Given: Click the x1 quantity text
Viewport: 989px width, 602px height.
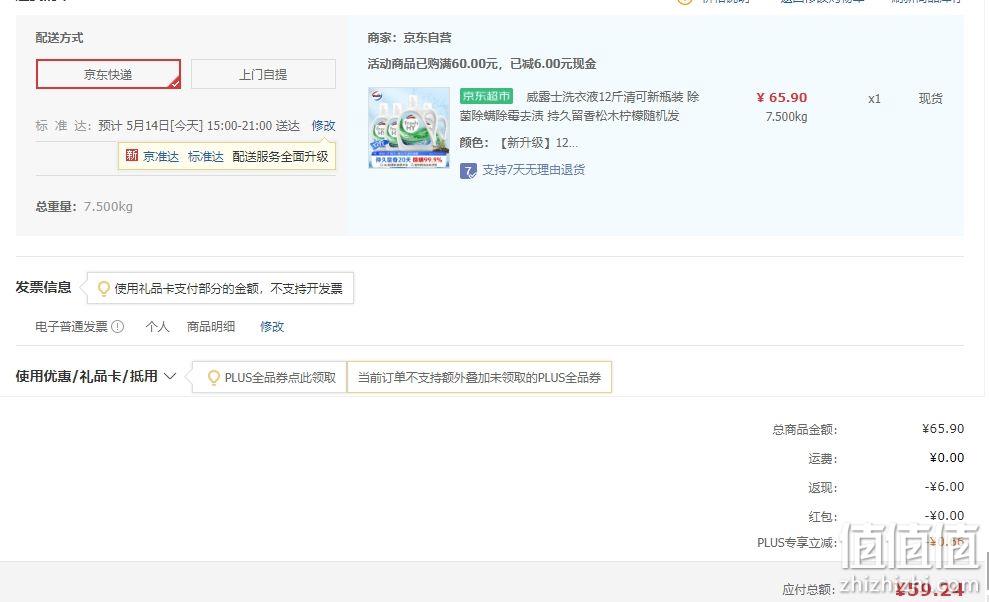Looking at the screenshot, I should [x=874, y=98].
